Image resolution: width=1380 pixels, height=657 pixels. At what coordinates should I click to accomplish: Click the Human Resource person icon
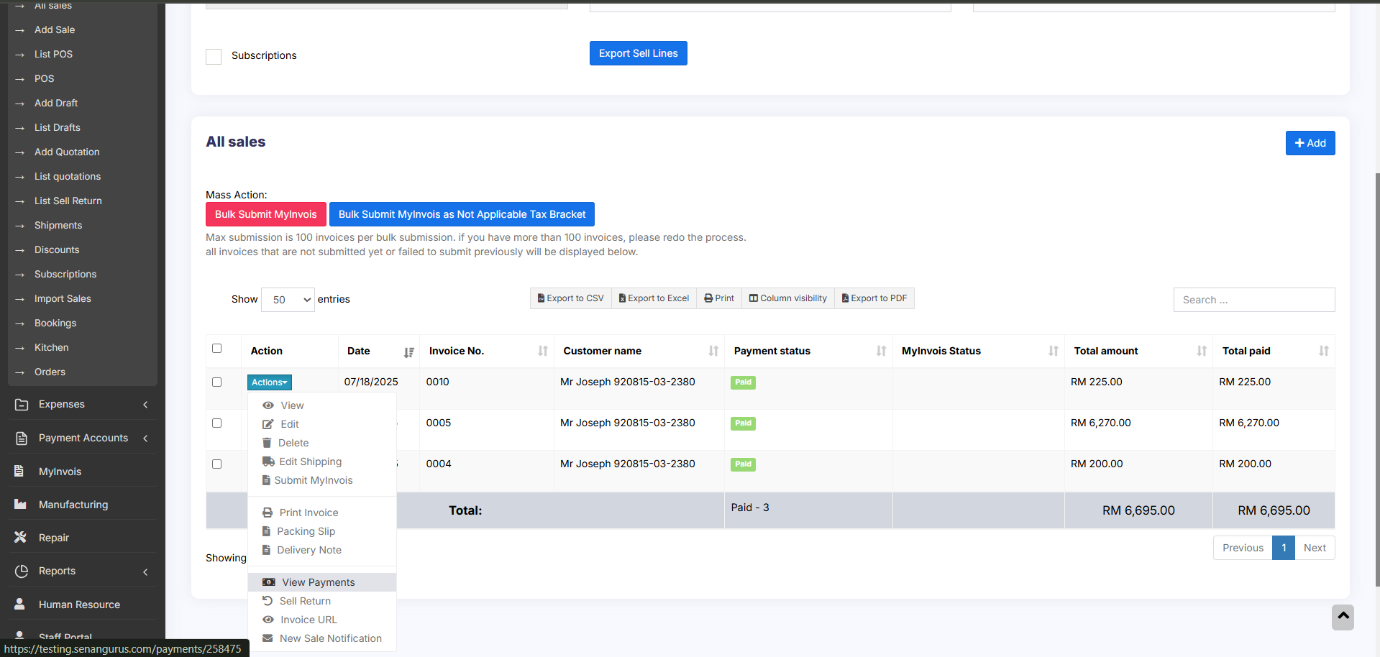[x=19, y=604]
